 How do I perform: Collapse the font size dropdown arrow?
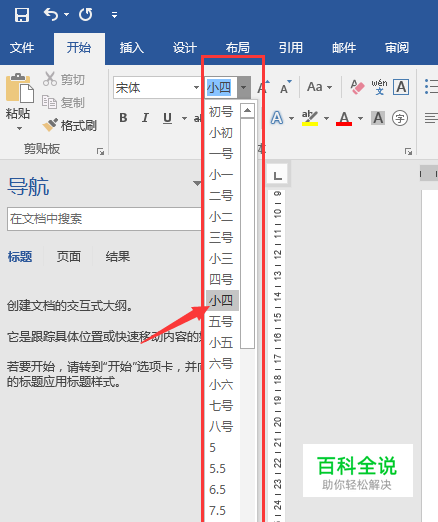click(x=243, y=88)
